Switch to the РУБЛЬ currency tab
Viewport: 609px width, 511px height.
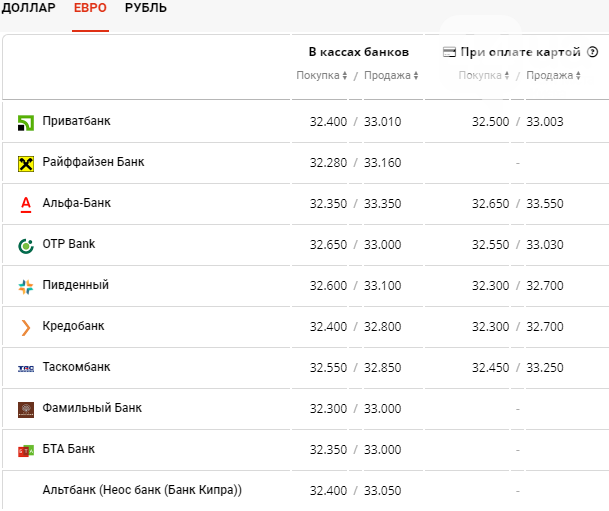(146, 8)
